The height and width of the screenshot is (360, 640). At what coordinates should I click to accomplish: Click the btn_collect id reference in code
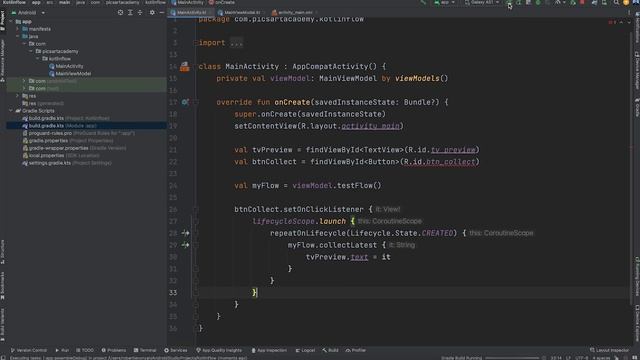point(451,162)
